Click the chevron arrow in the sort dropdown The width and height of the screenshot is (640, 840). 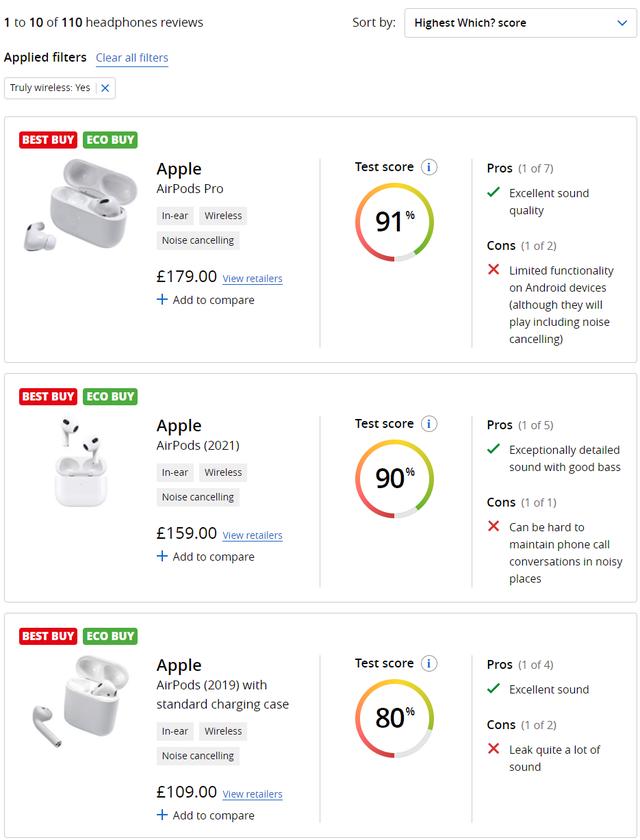(x=622, y=23)
